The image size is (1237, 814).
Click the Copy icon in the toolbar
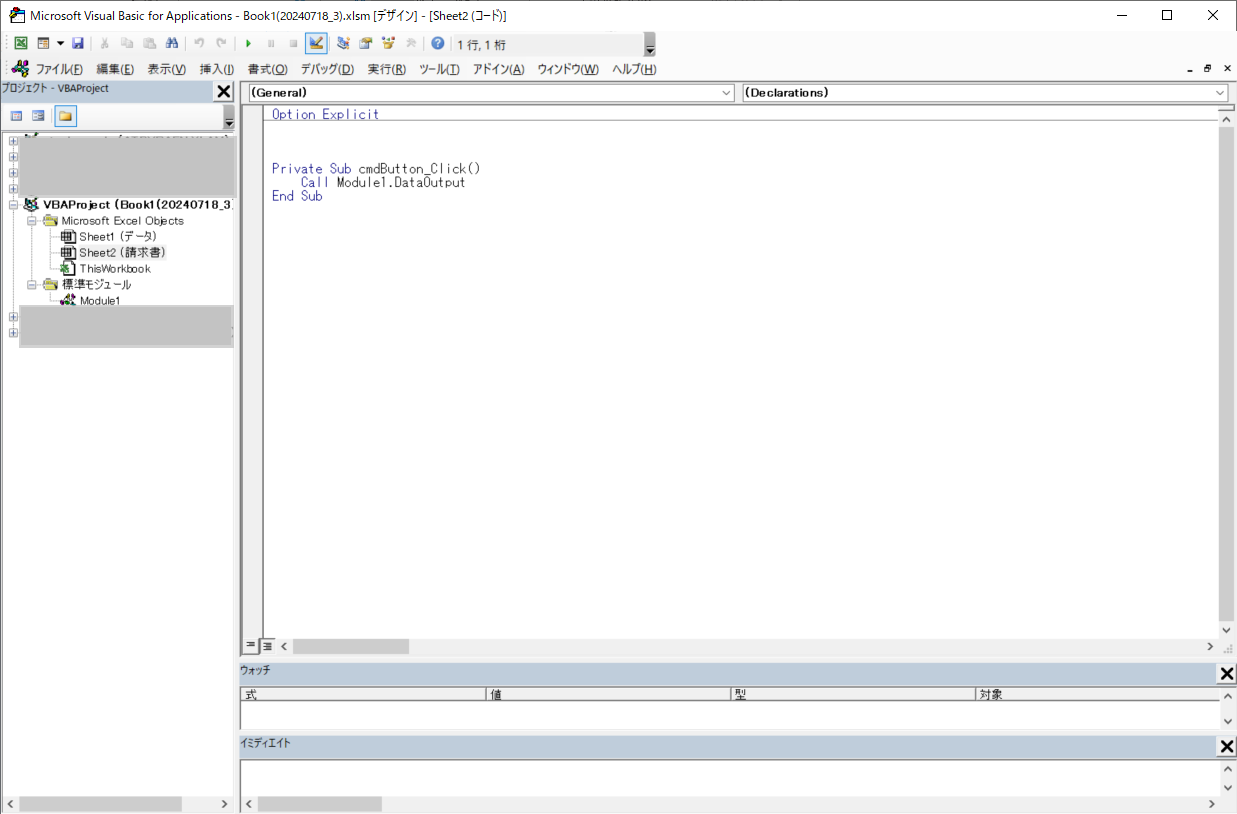[x=127, y=44]
